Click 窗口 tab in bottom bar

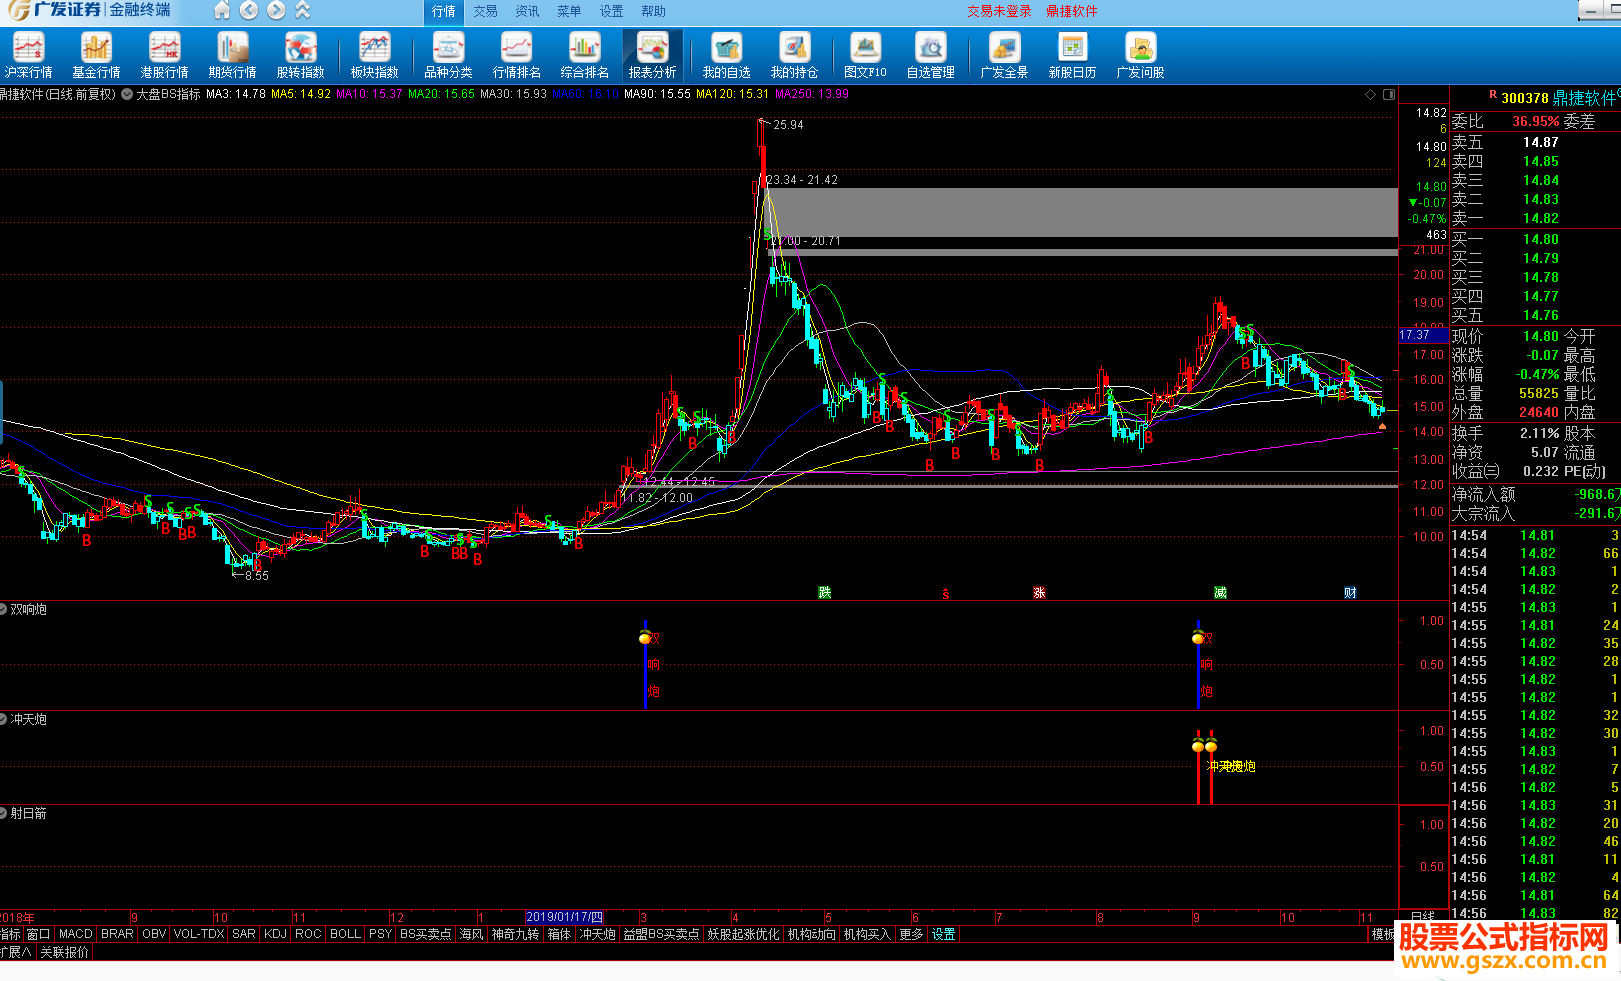point(38,934)
